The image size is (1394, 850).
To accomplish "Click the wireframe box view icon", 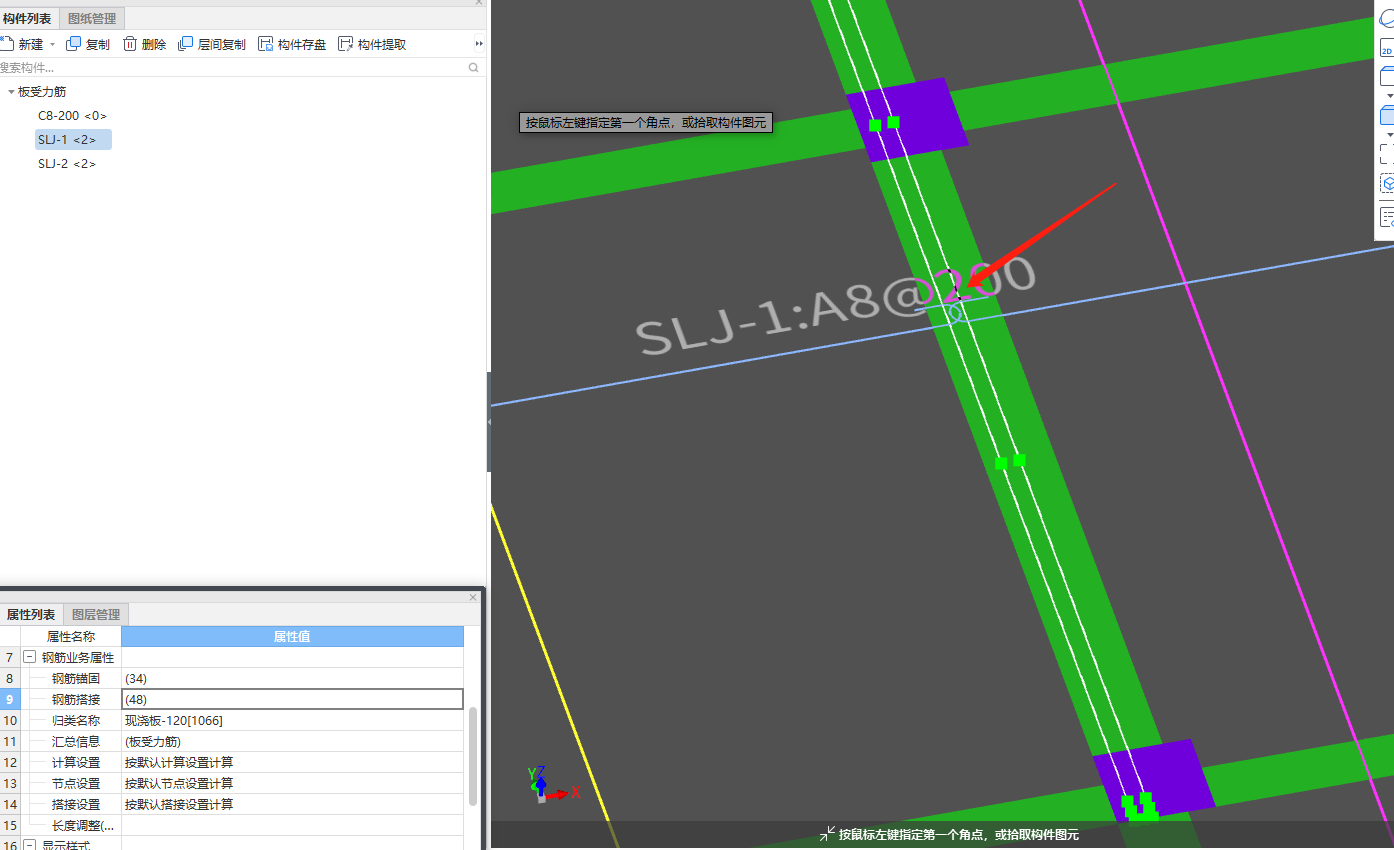I will tap(1387, 75).
